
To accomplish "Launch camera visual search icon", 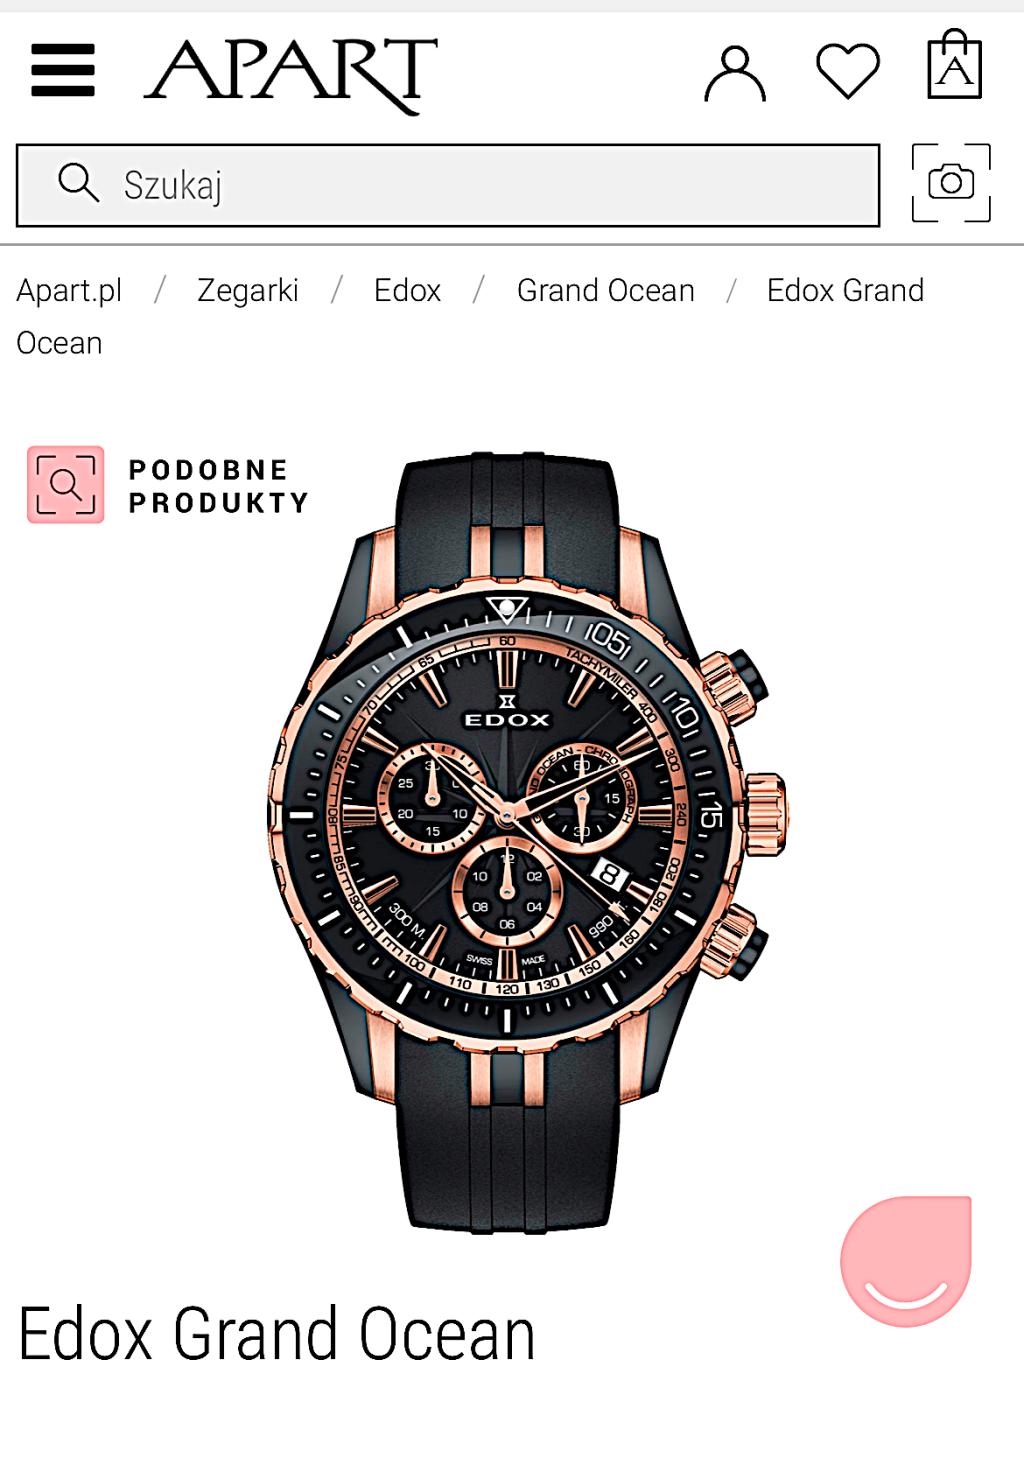I will (951, 182).
